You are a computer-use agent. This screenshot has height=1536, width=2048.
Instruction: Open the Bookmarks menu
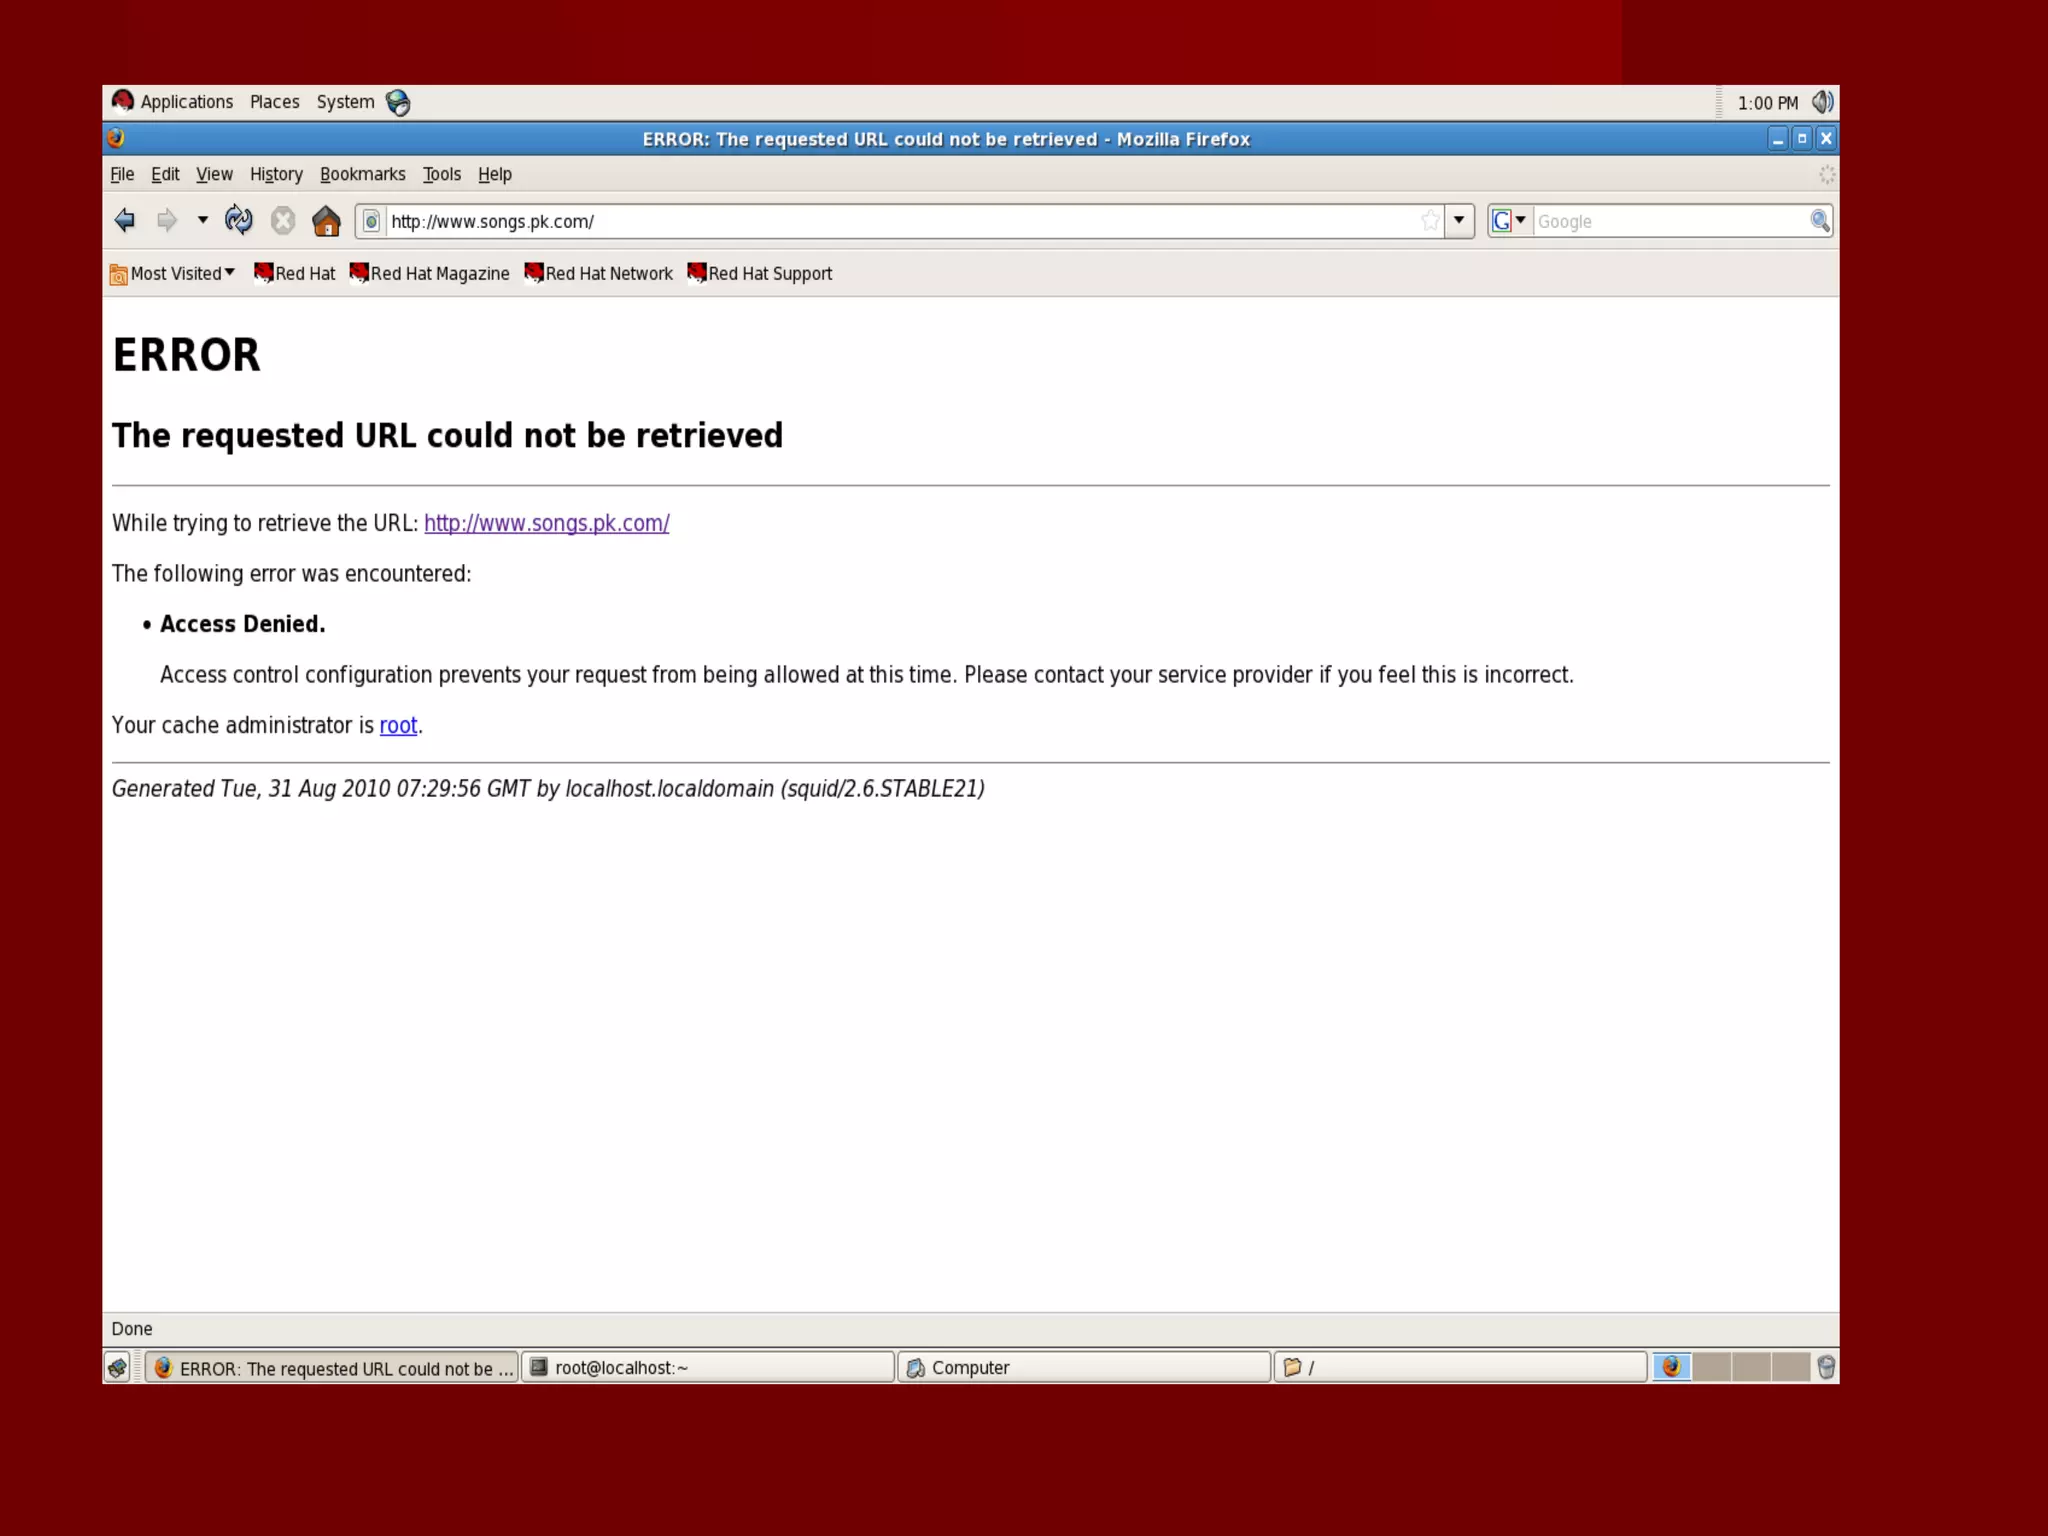point(362,174)
